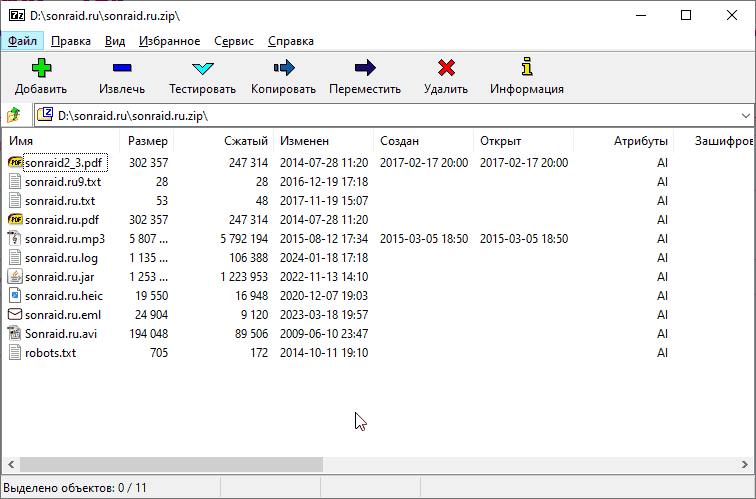
Task: Click the archive icon inside the address bar
Action: (x=45, y=115)
